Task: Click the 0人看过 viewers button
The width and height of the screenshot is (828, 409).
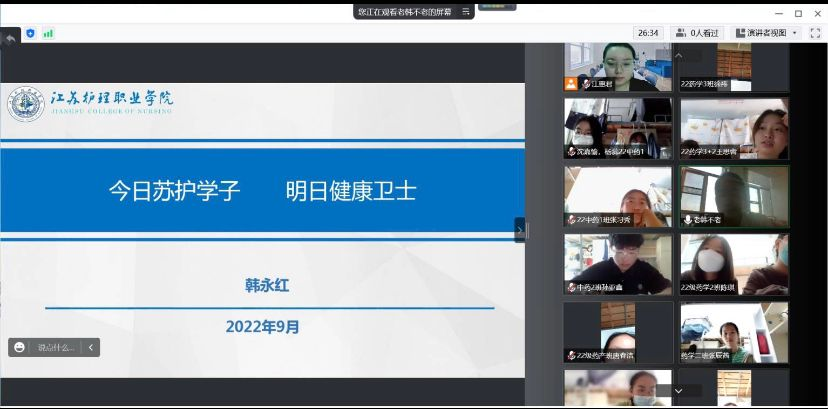Action: pos(697,33)
